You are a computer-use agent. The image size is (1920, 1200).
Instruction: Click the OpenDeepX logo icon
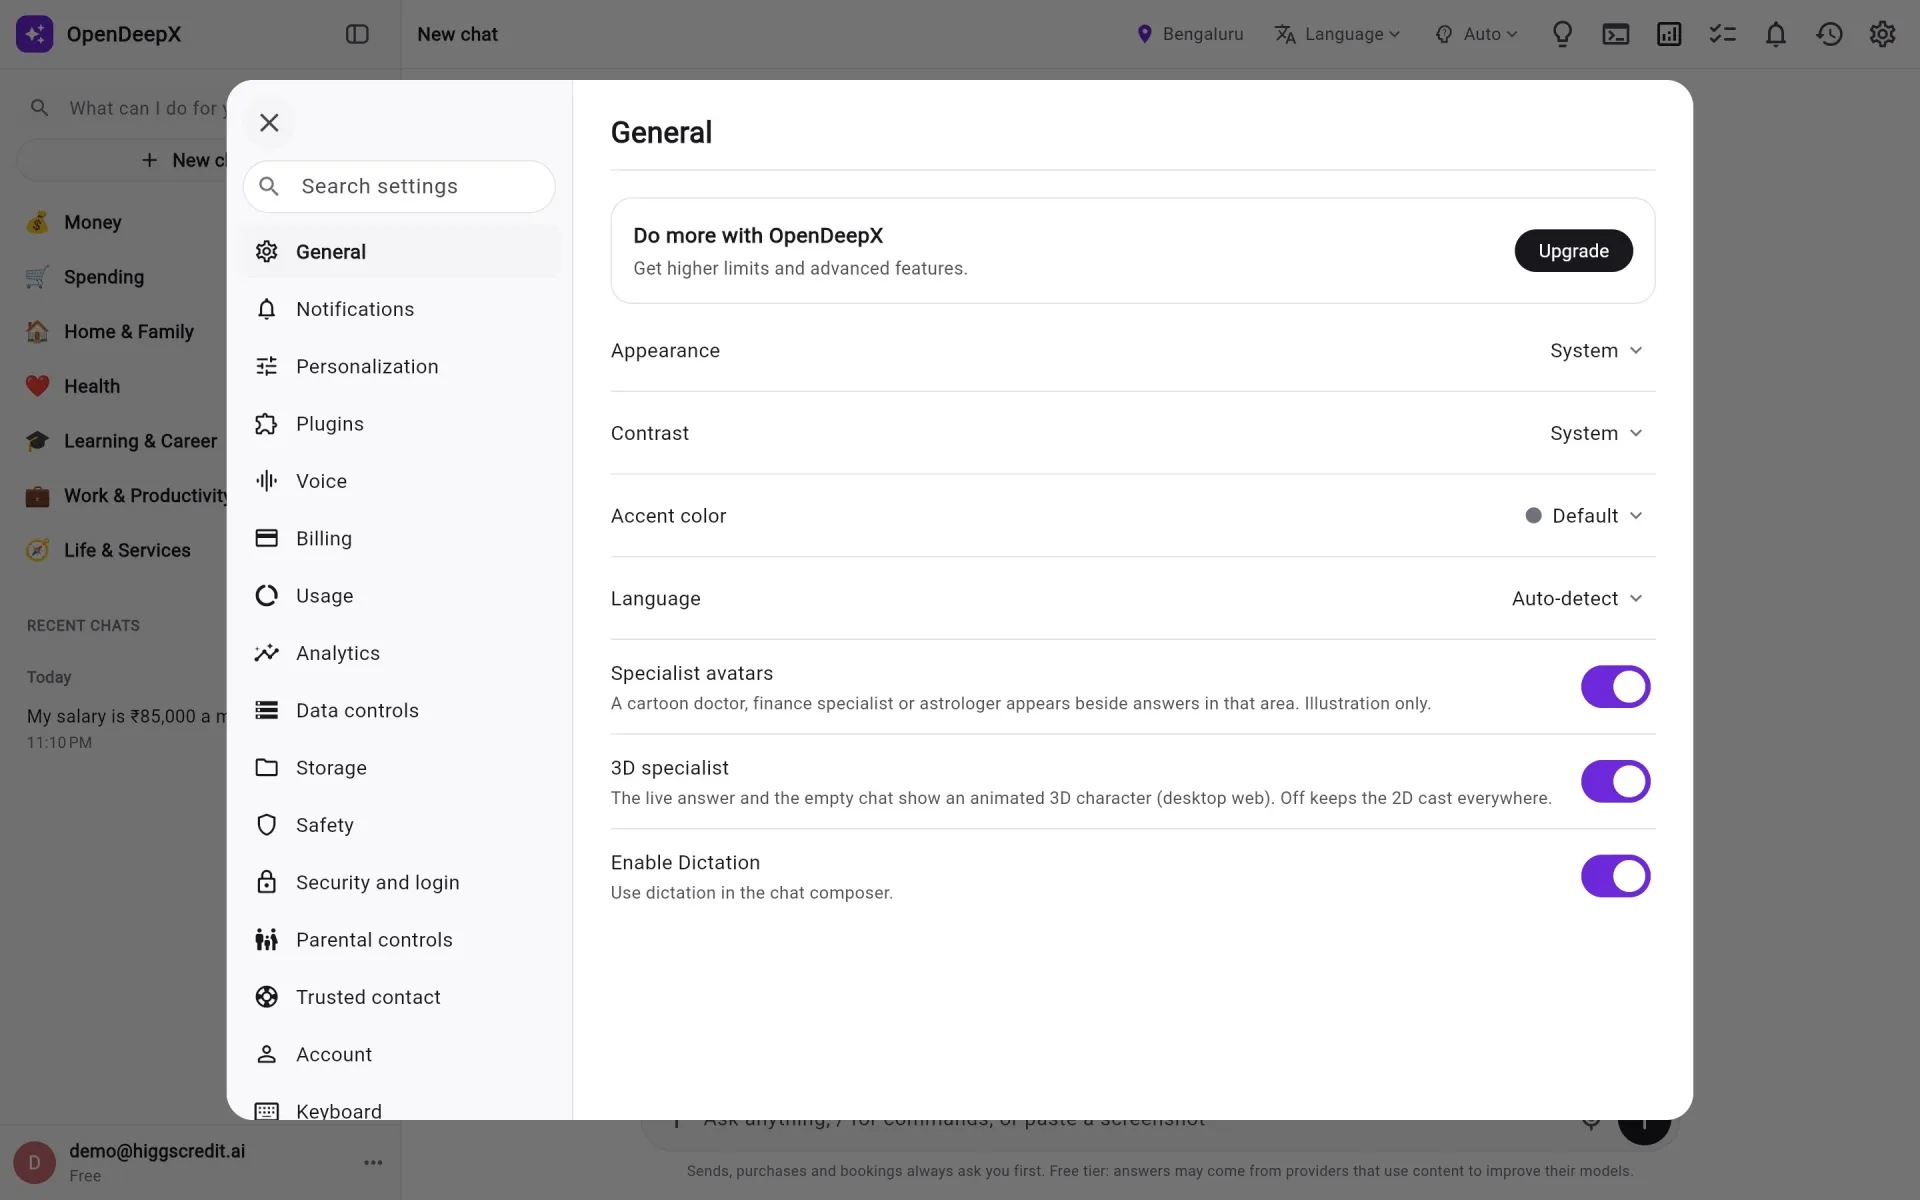tap(35, 34)
